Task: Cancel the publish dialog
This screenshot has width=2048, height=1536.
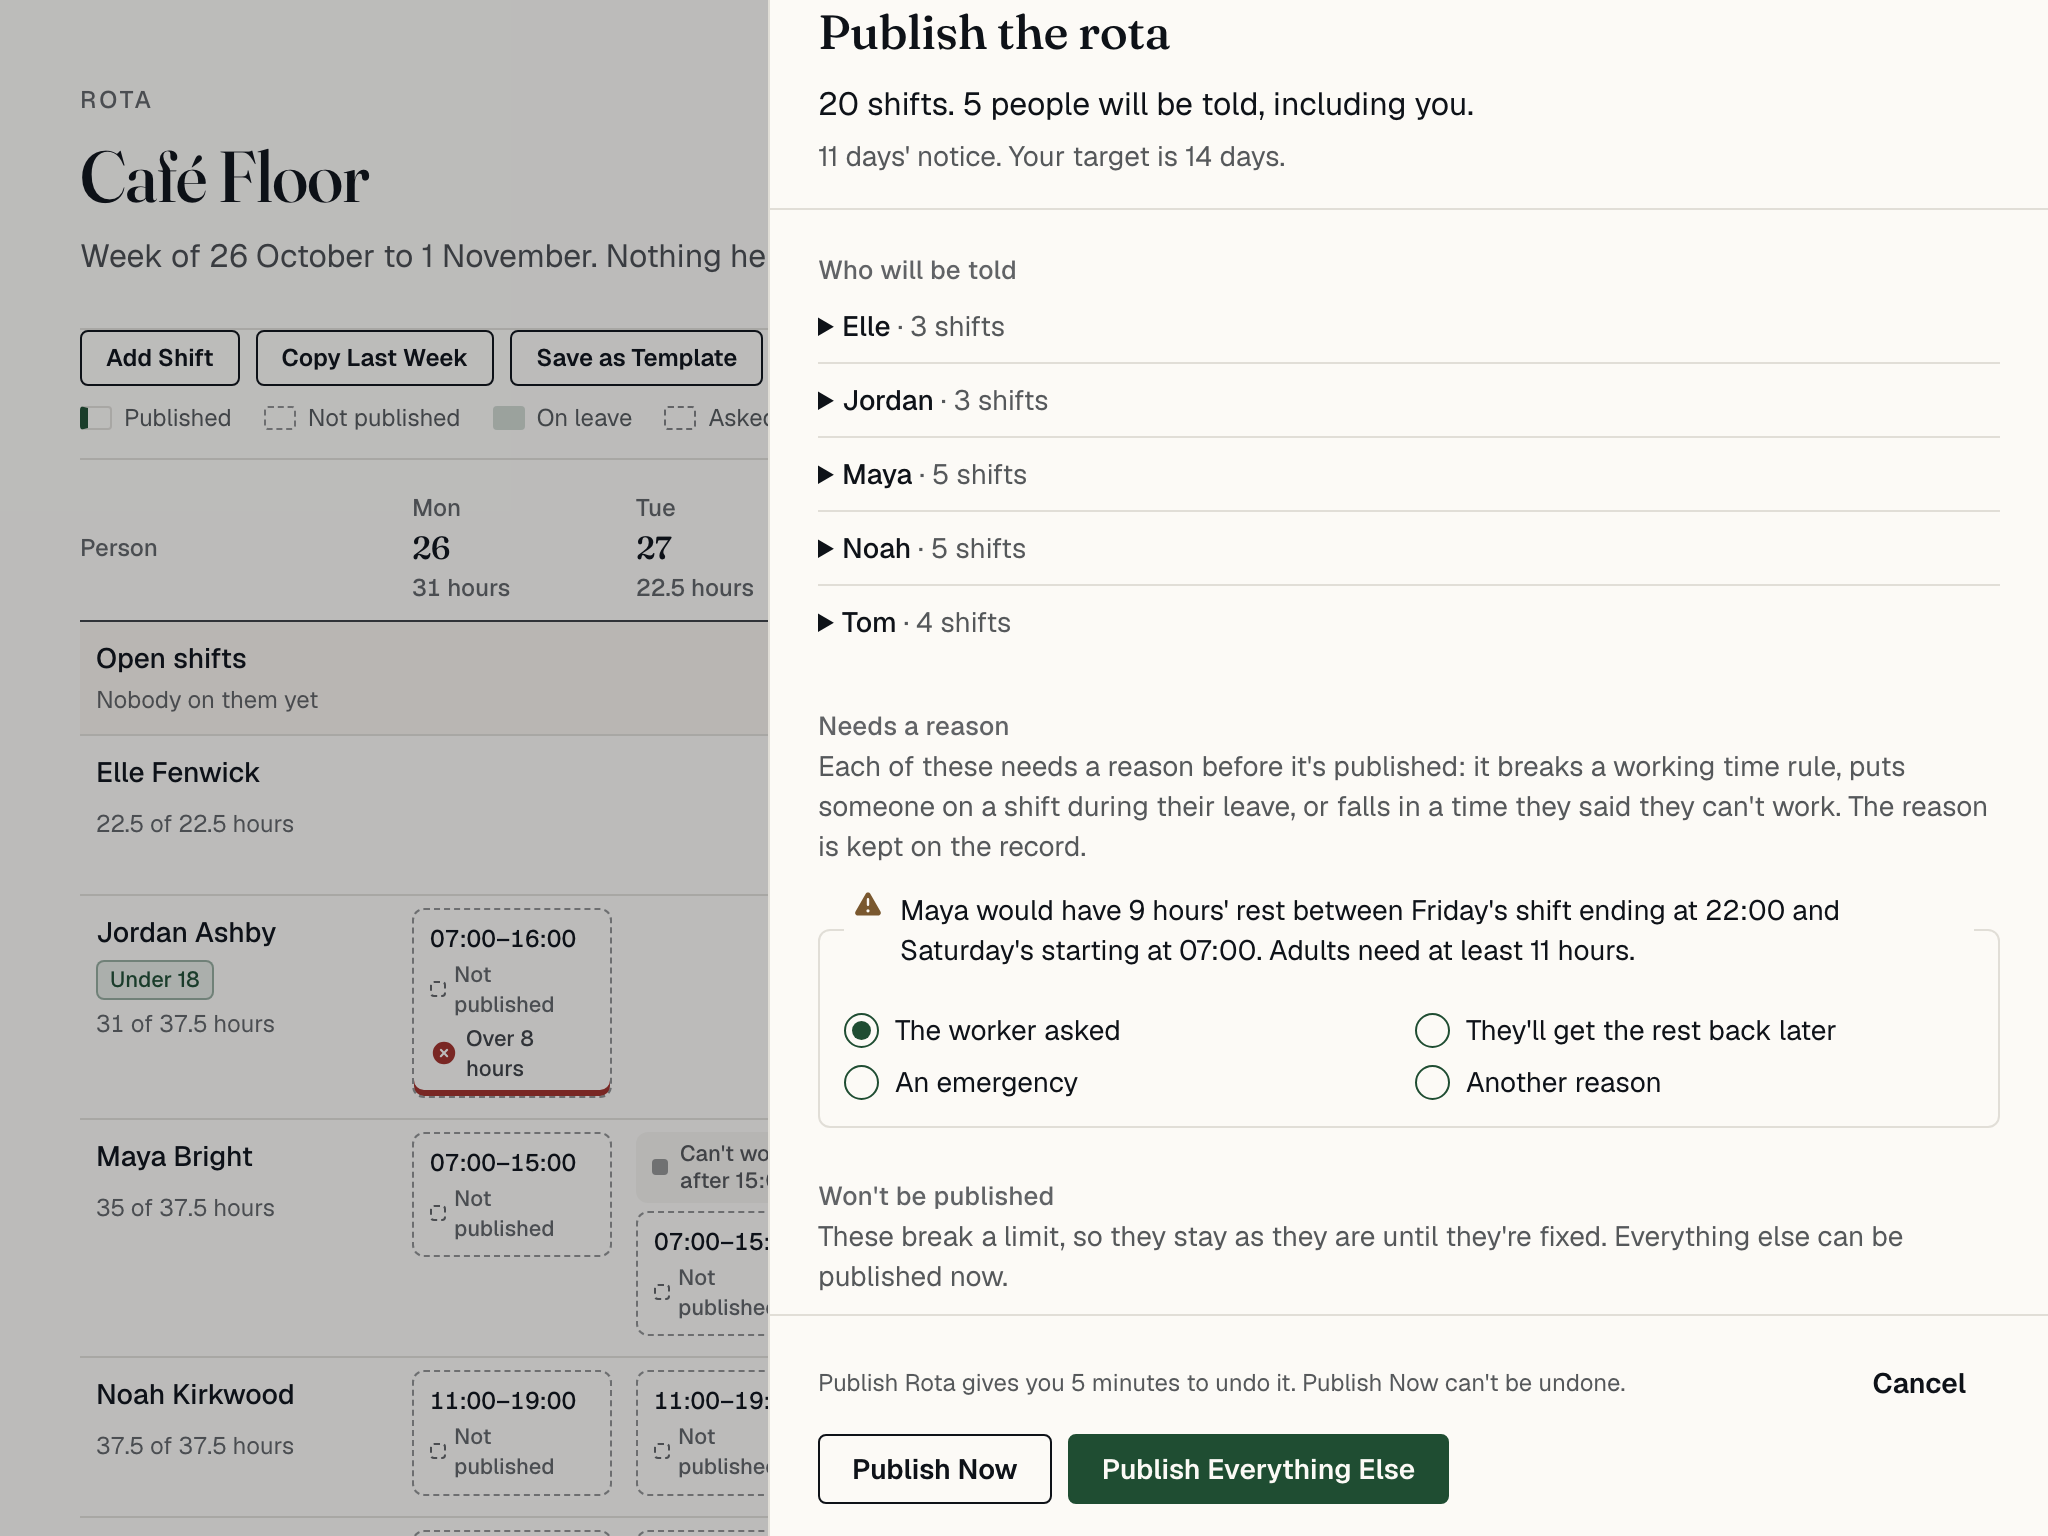Action: click(x=1918, y=1384)
